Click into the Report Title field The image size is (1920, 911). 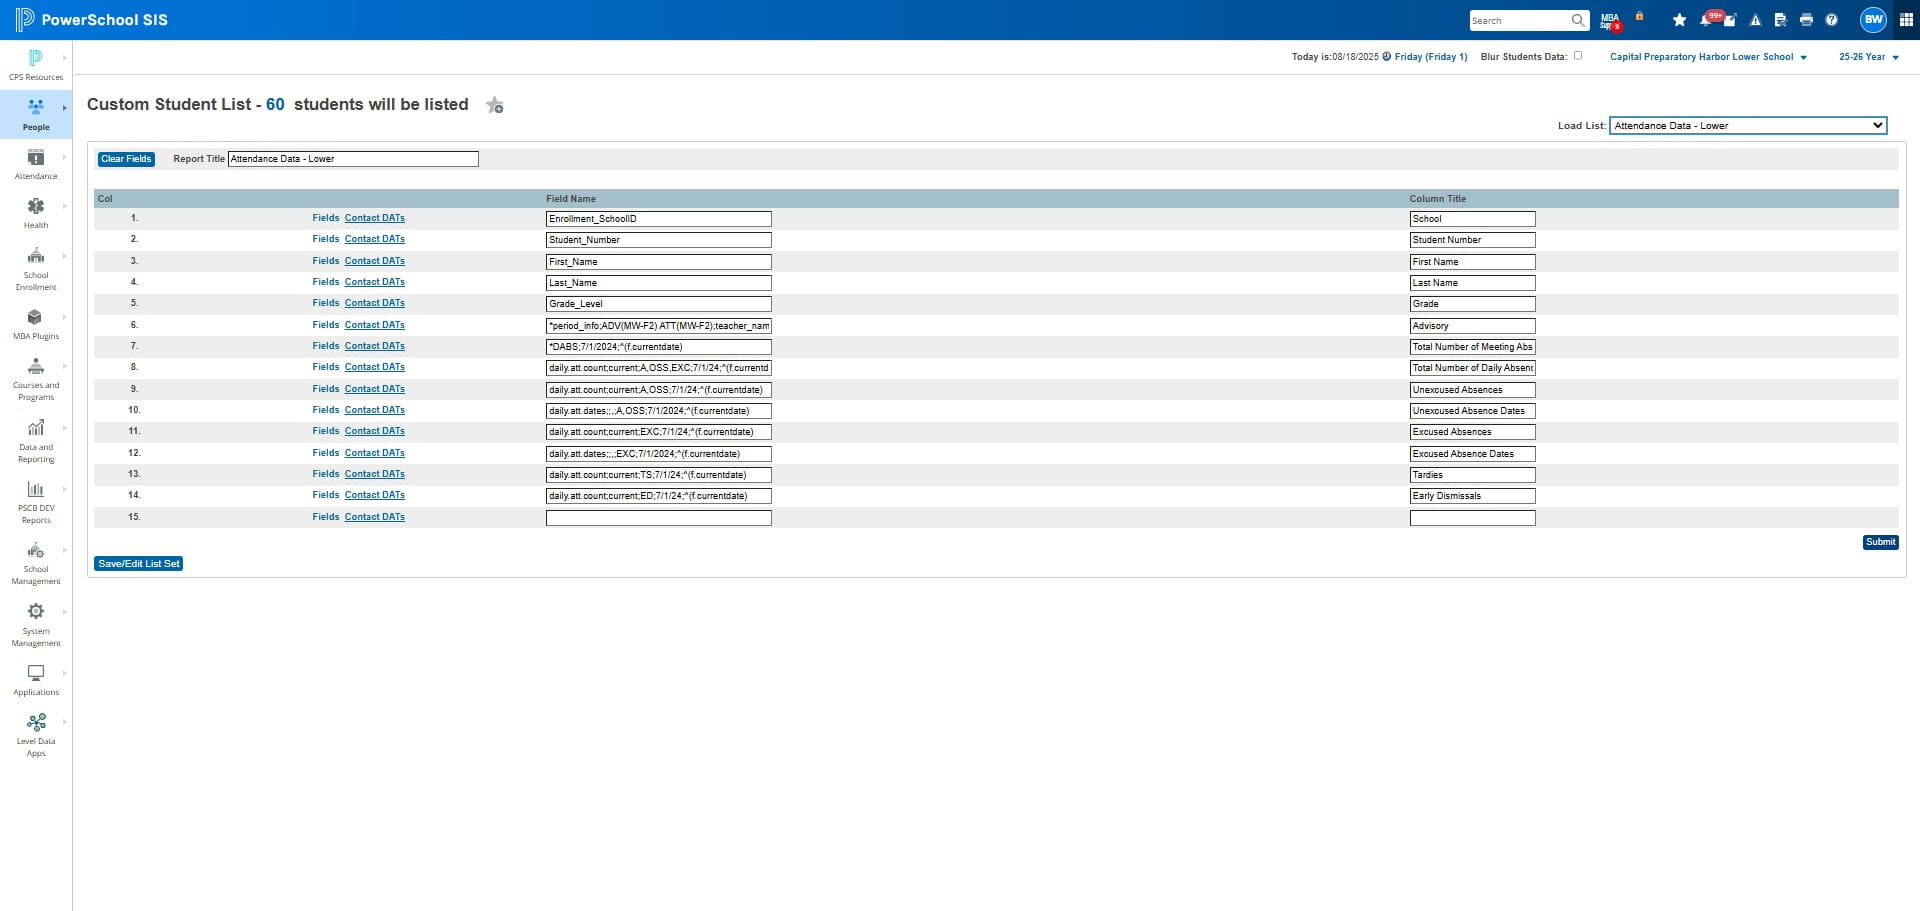click(353, 159)
